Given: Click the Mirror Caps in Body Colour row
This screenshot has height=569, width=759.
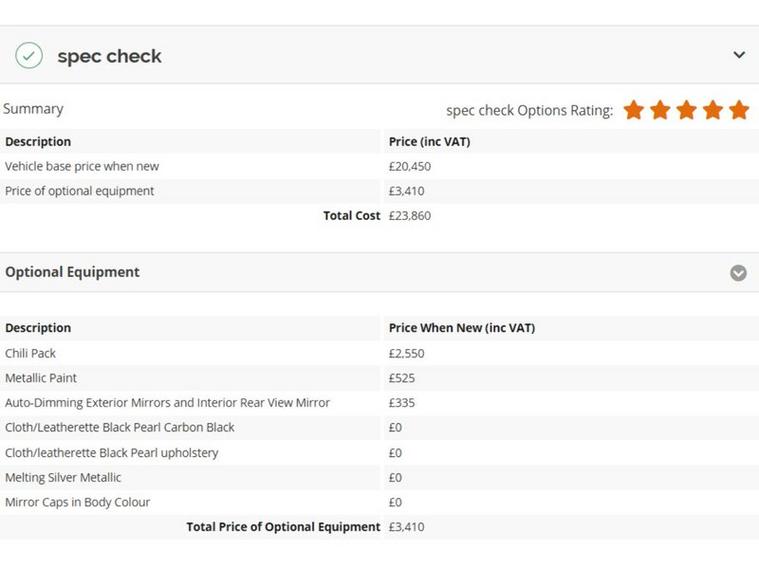Looking at the screenshot, I should (x=380, y=502).
